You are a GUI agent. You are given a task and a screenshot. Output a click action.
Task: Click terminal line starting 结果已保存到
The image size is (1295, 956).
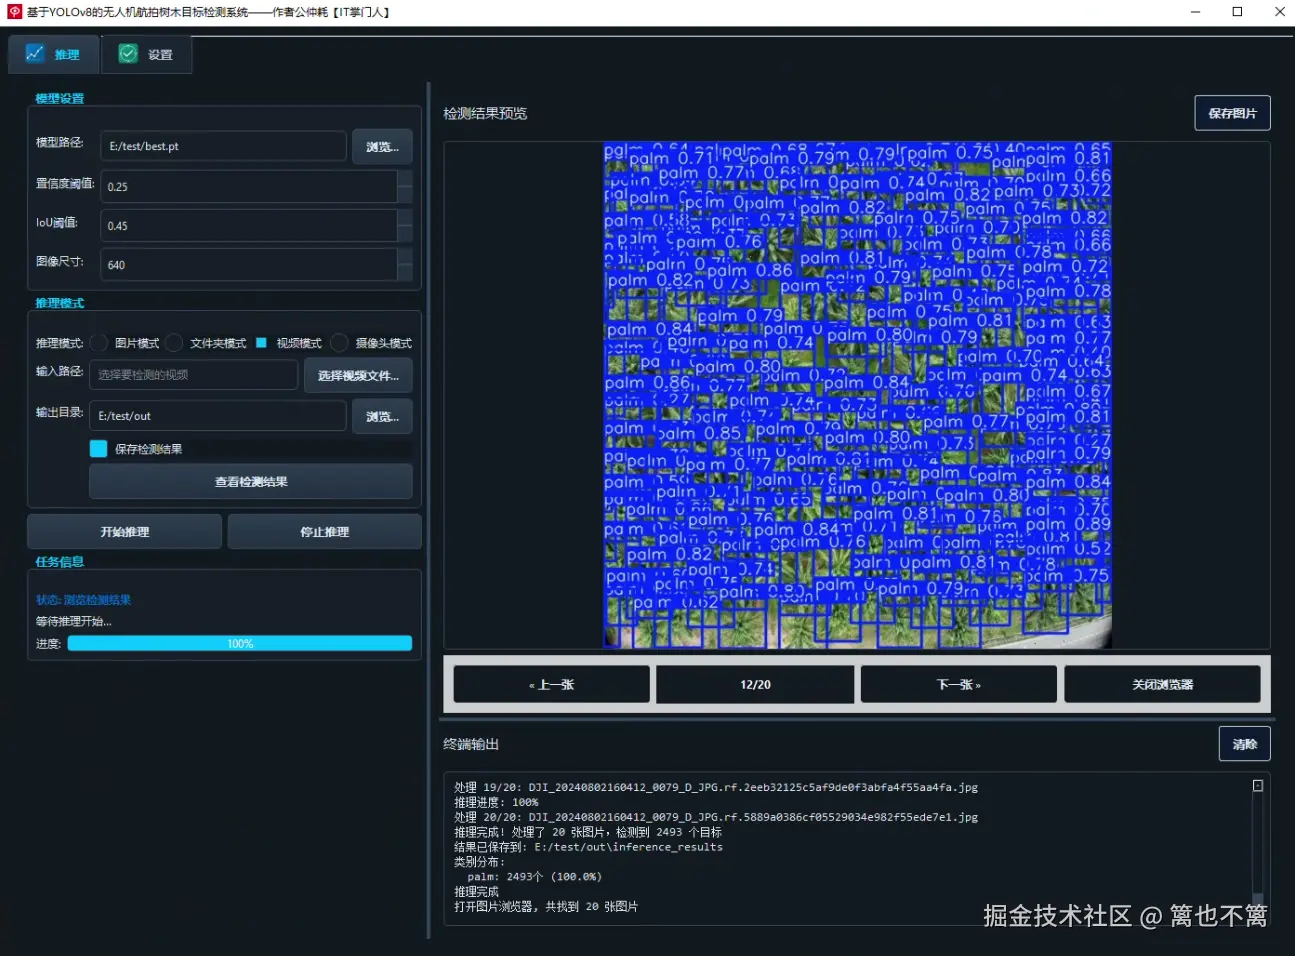pos(588,847)
